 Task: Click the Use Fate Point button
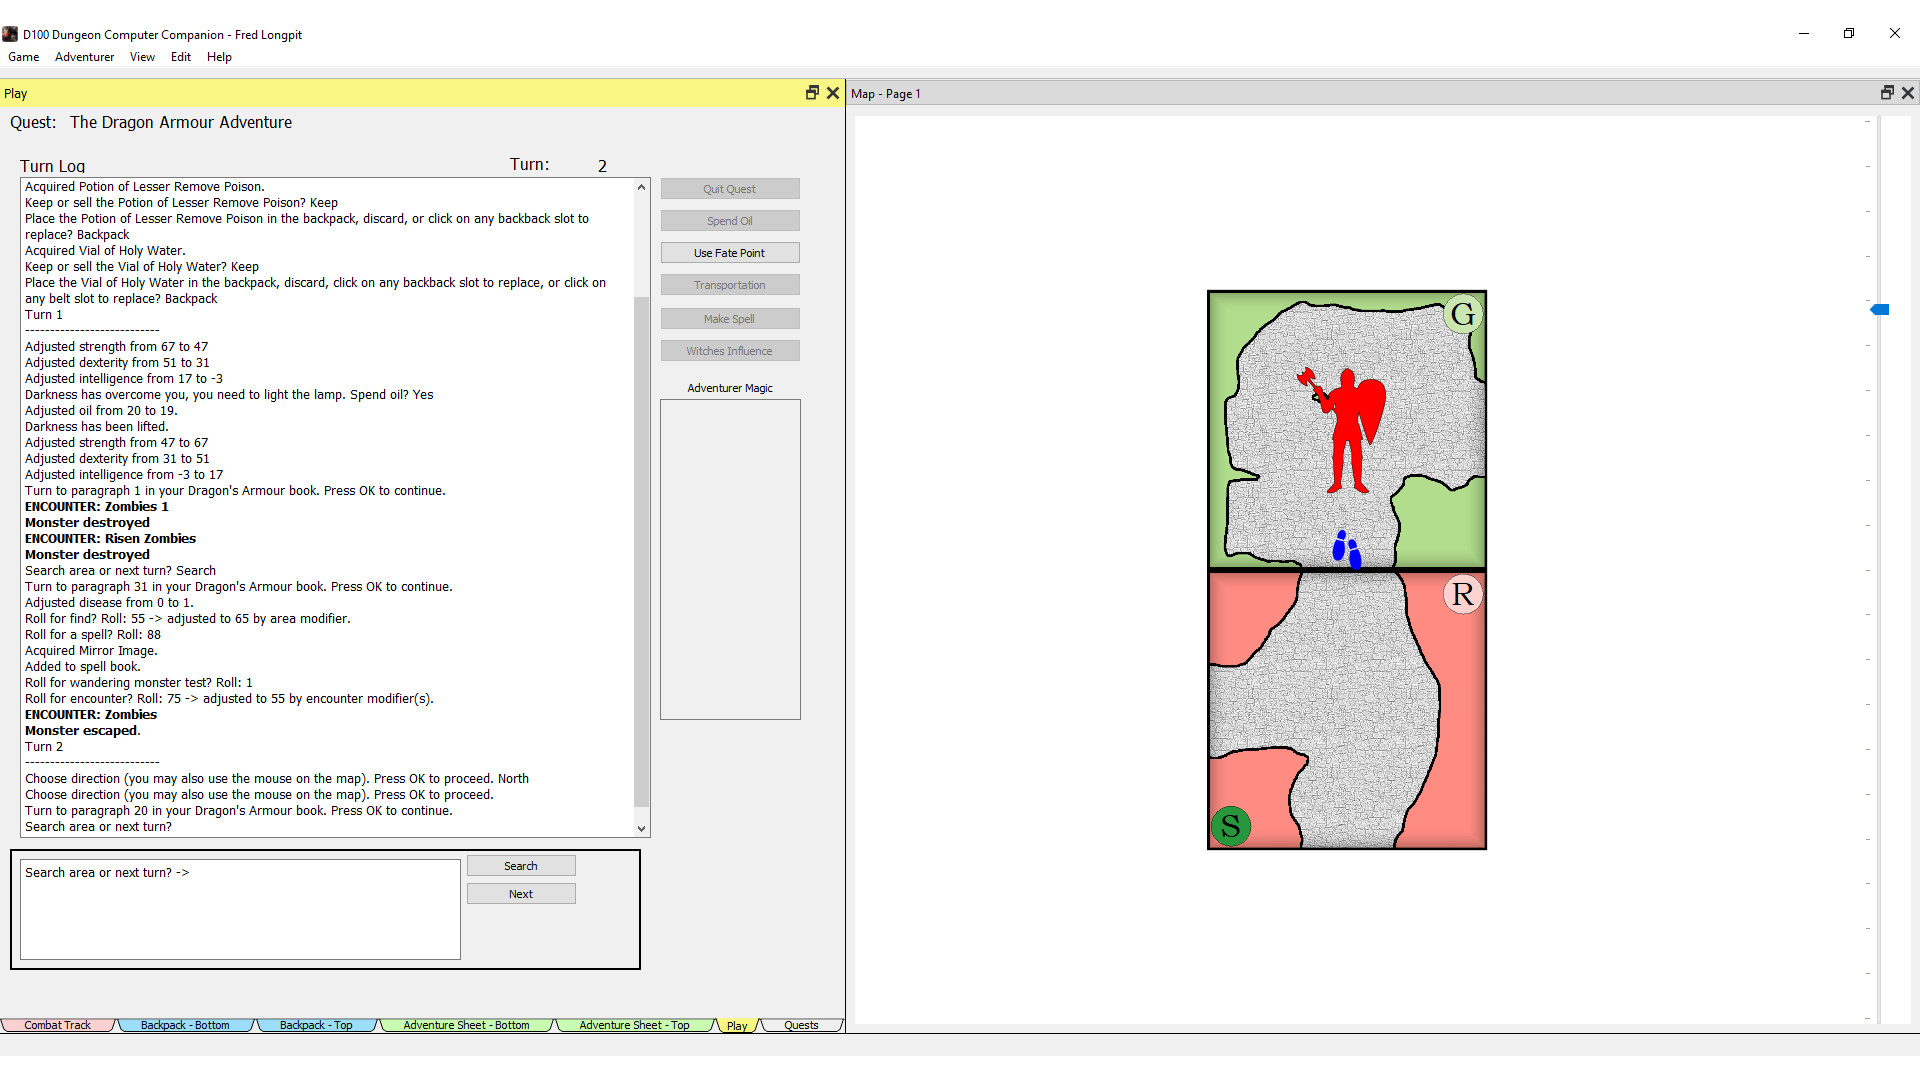coord(729,252)
